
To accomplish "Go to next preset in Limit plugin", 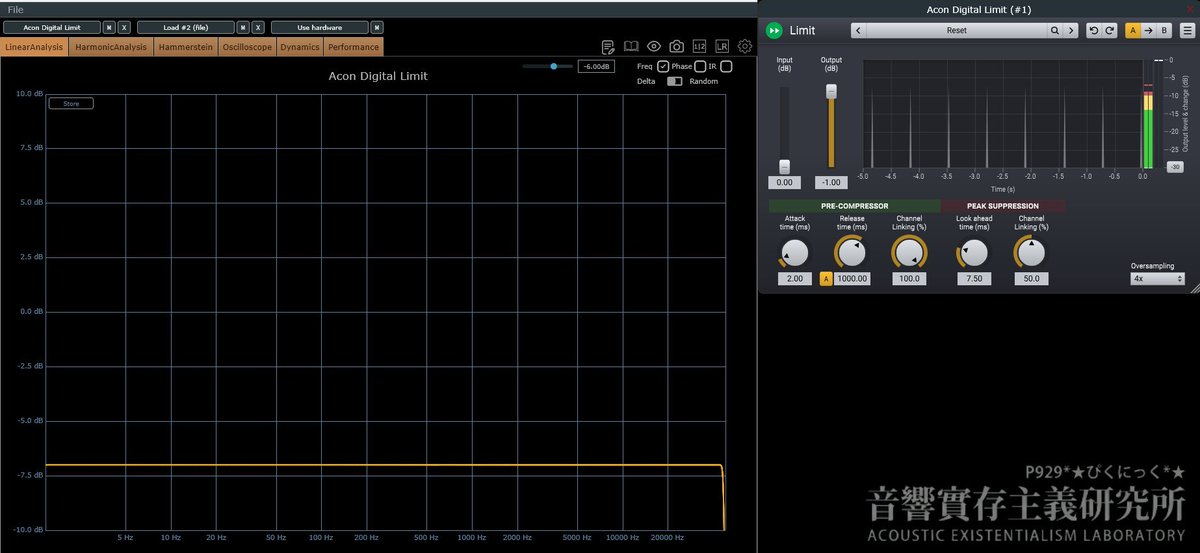I will tap(1071, 31).
